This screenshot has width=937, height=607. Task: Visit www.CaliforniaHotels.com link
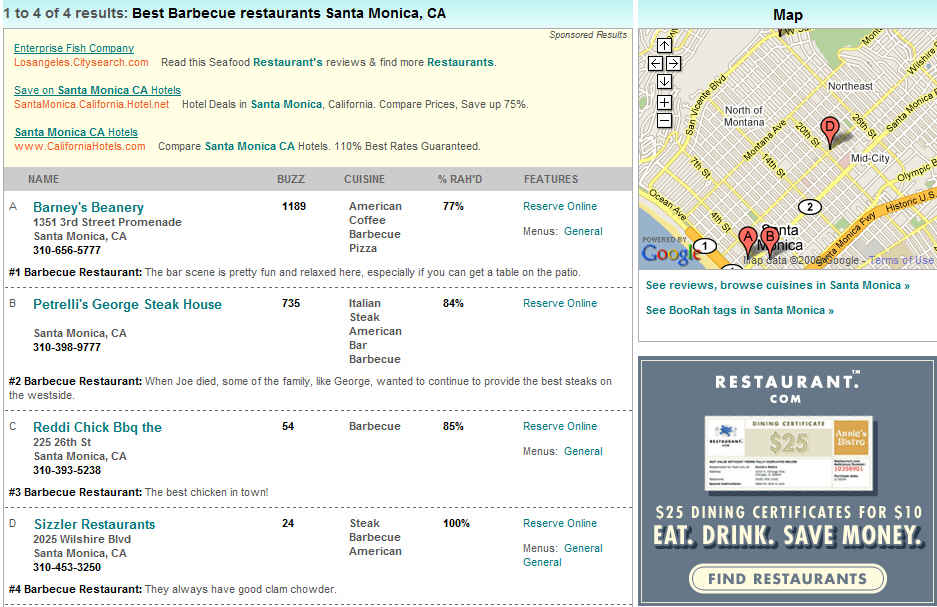[80, 146]
